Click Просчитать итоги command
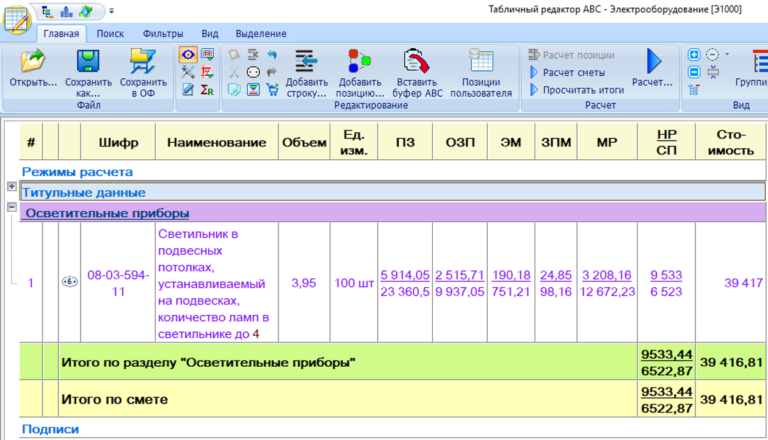 (x=577, y=90)
